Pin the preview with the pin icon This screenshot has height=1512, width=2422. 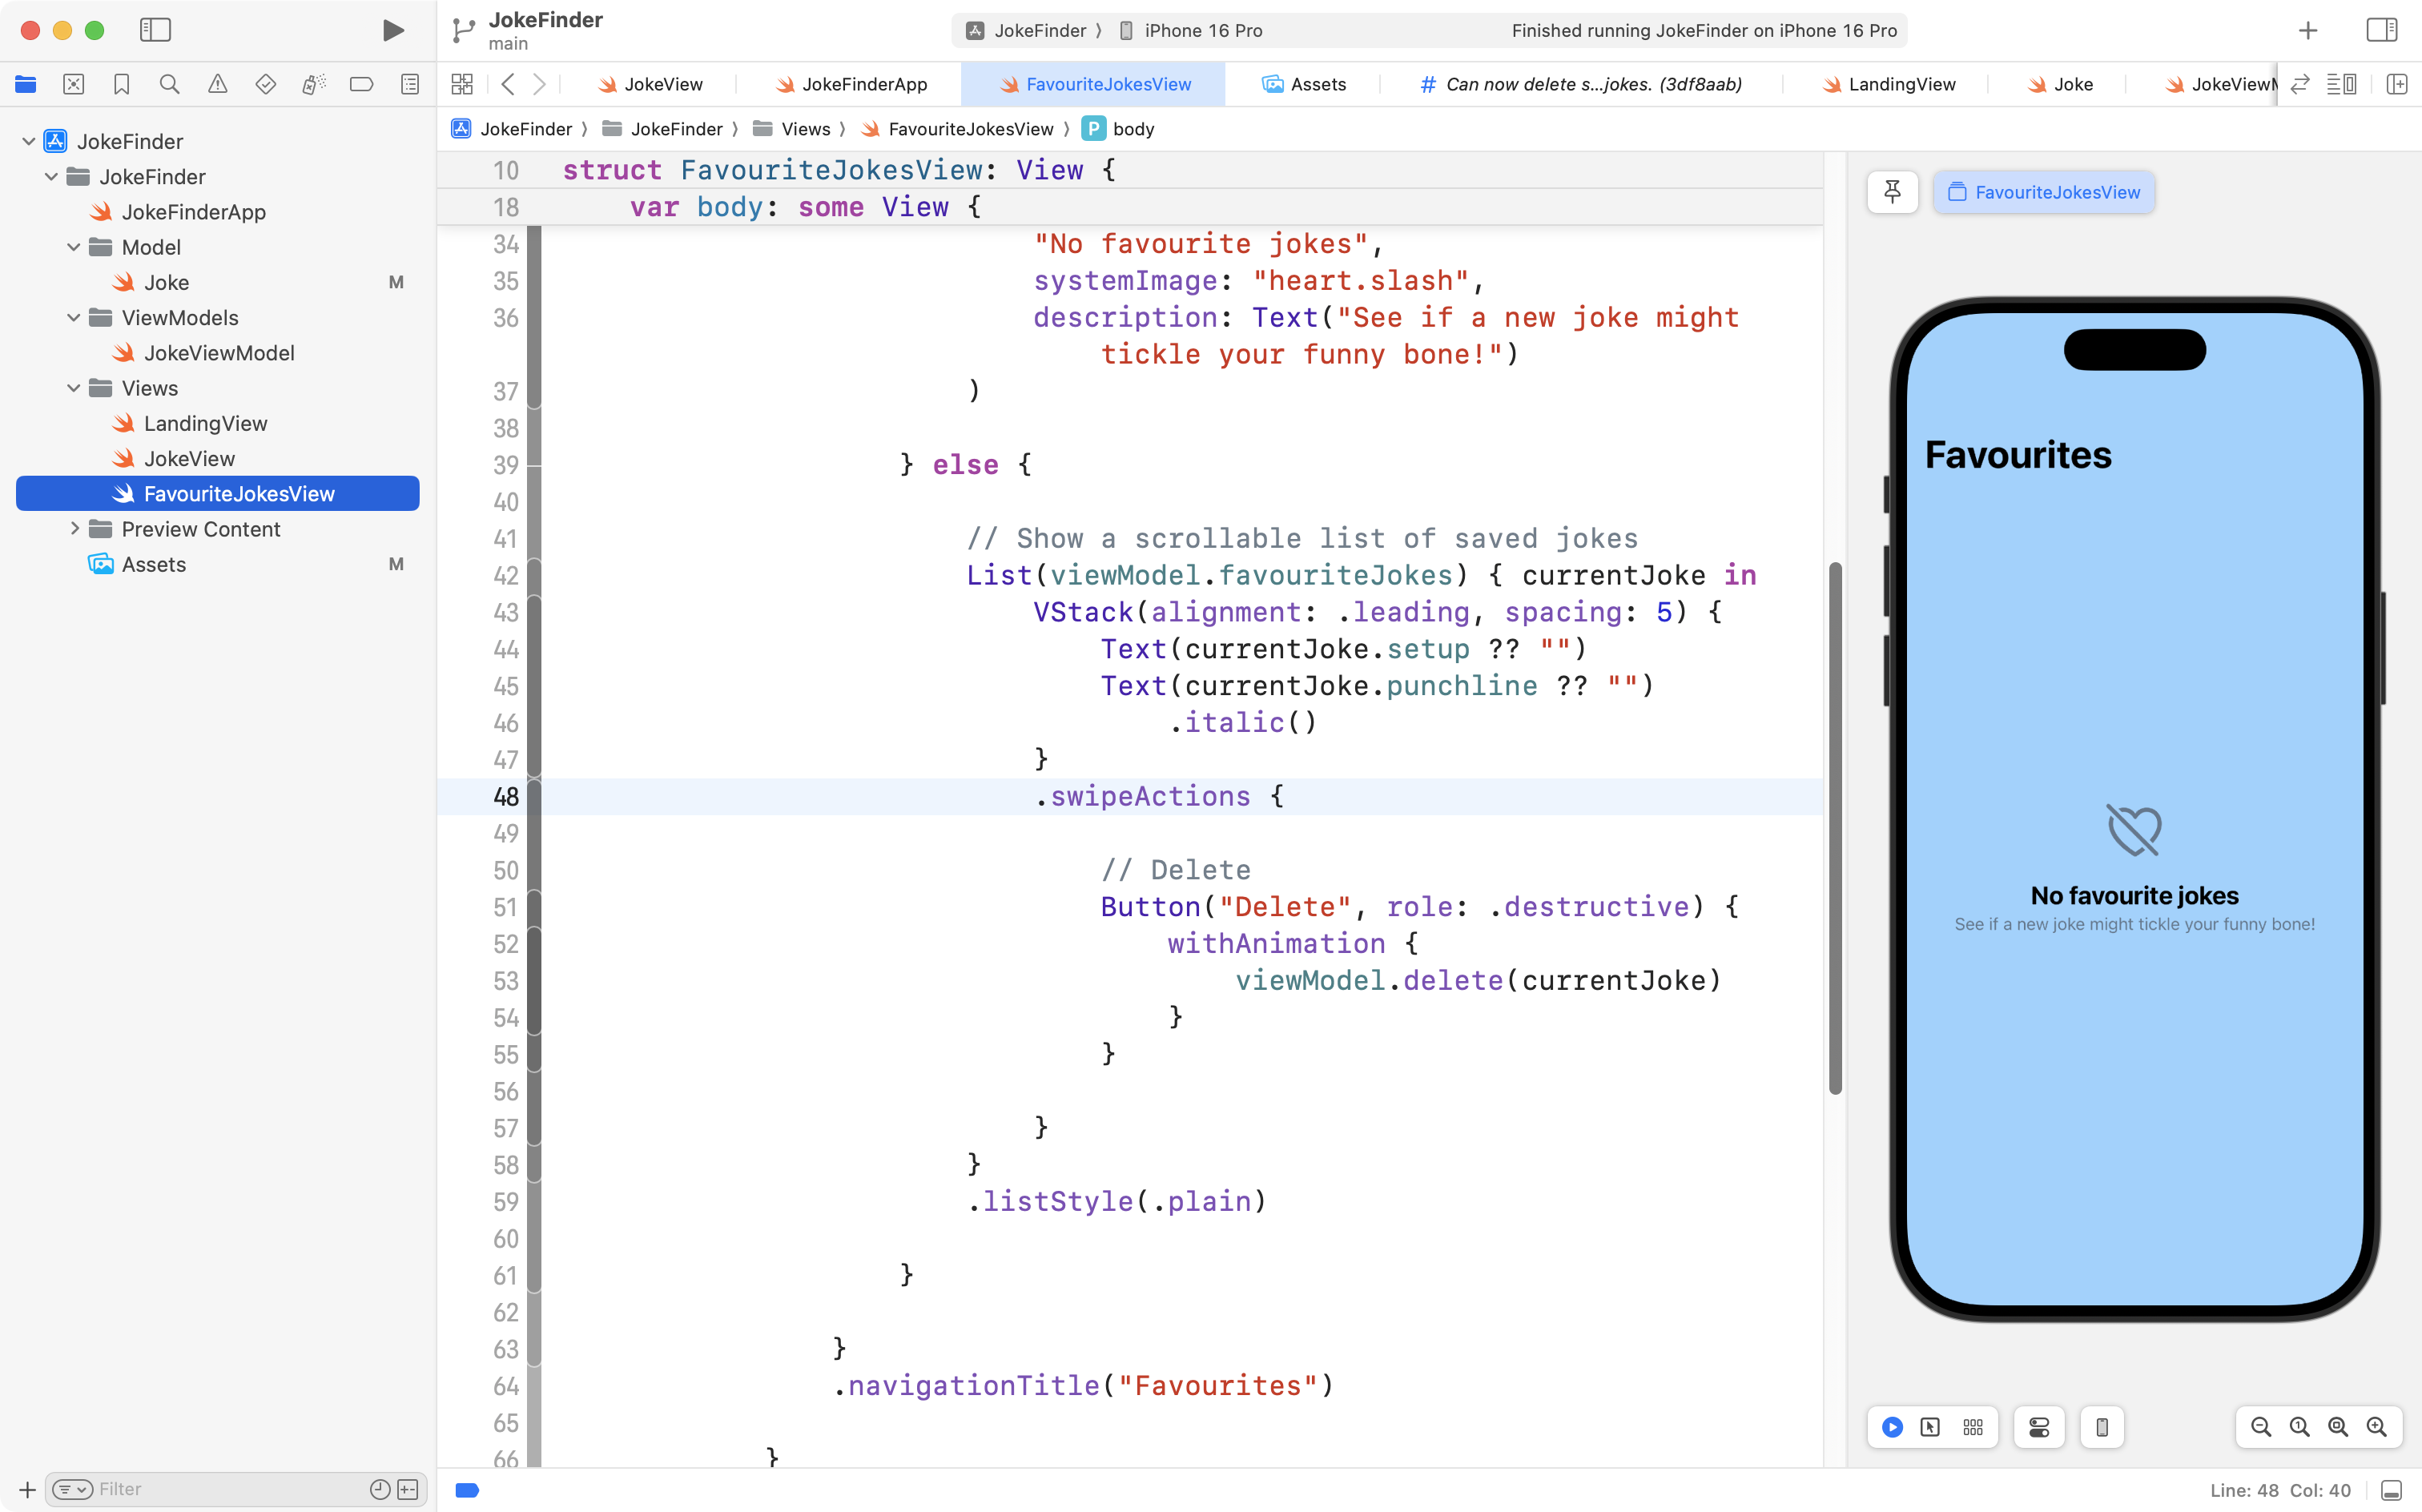(x=1892, y=192)
